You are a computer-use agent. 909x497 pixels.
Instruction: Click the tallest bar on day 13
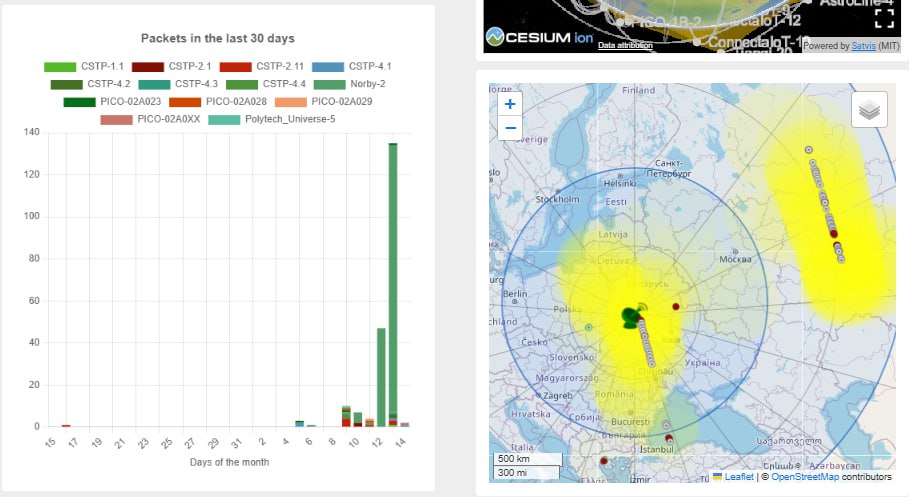(x=392, y=284)
